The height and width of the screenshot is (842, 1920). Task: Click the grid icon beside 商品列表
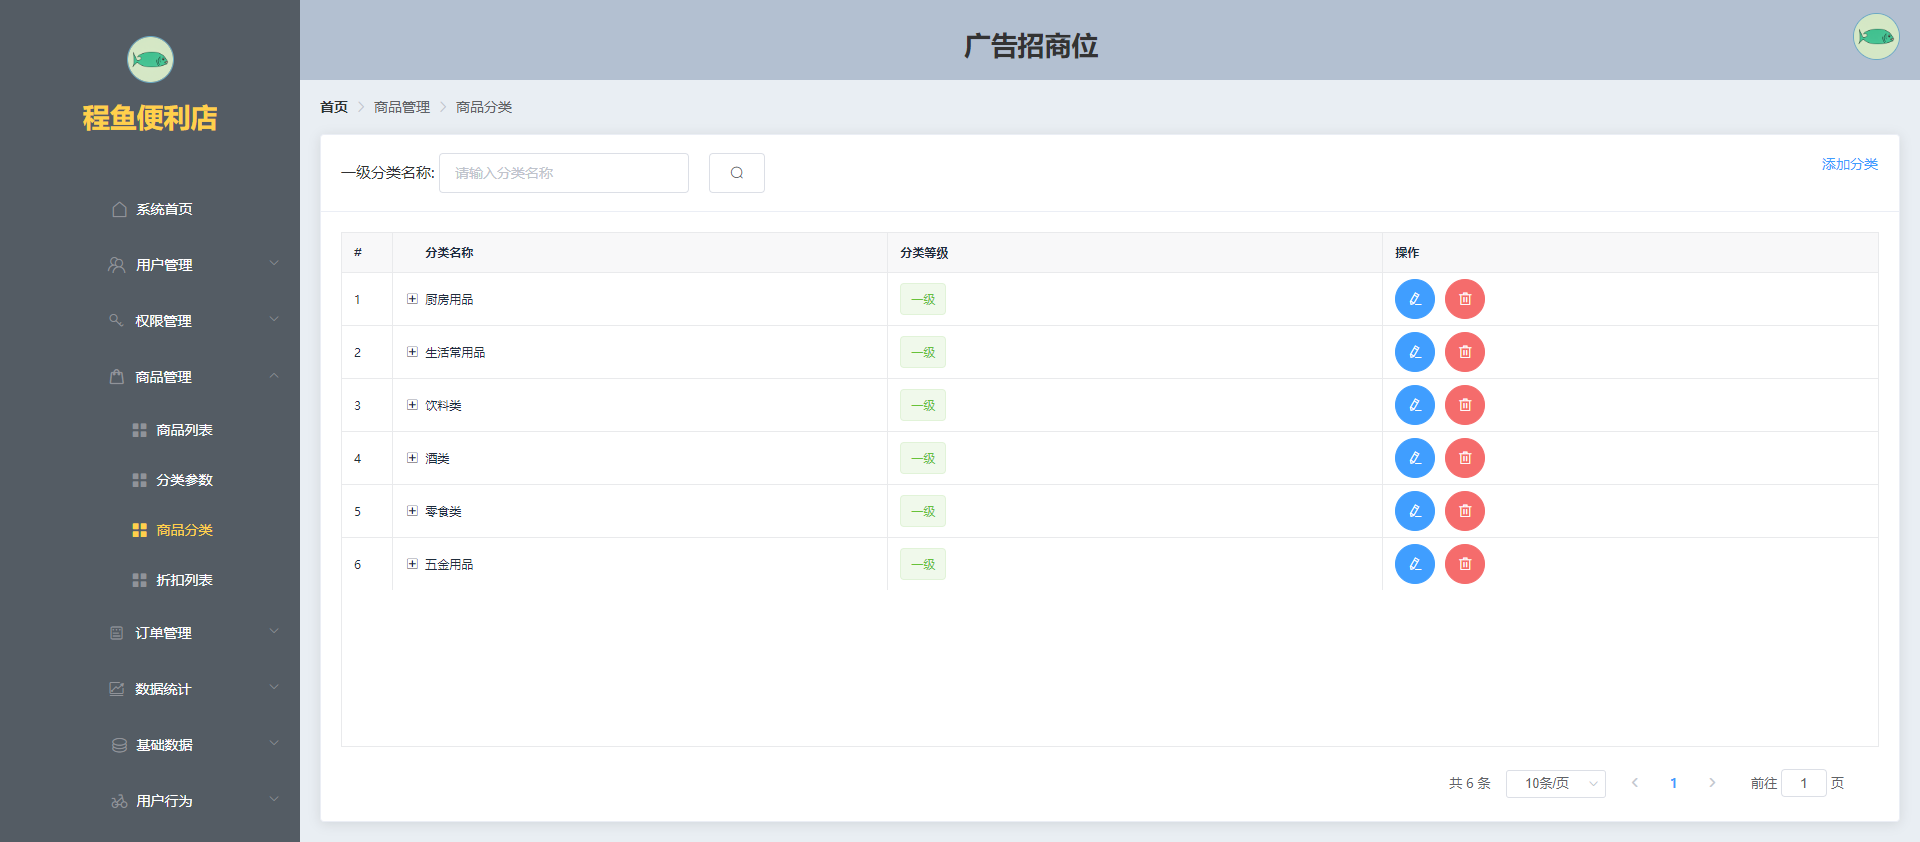(x=140, y=430)
